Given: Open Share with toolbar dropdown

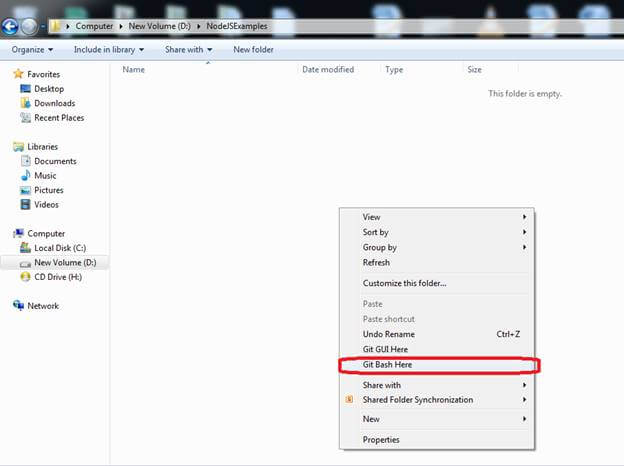Looking at the screenshot, I should pos(189,50).
